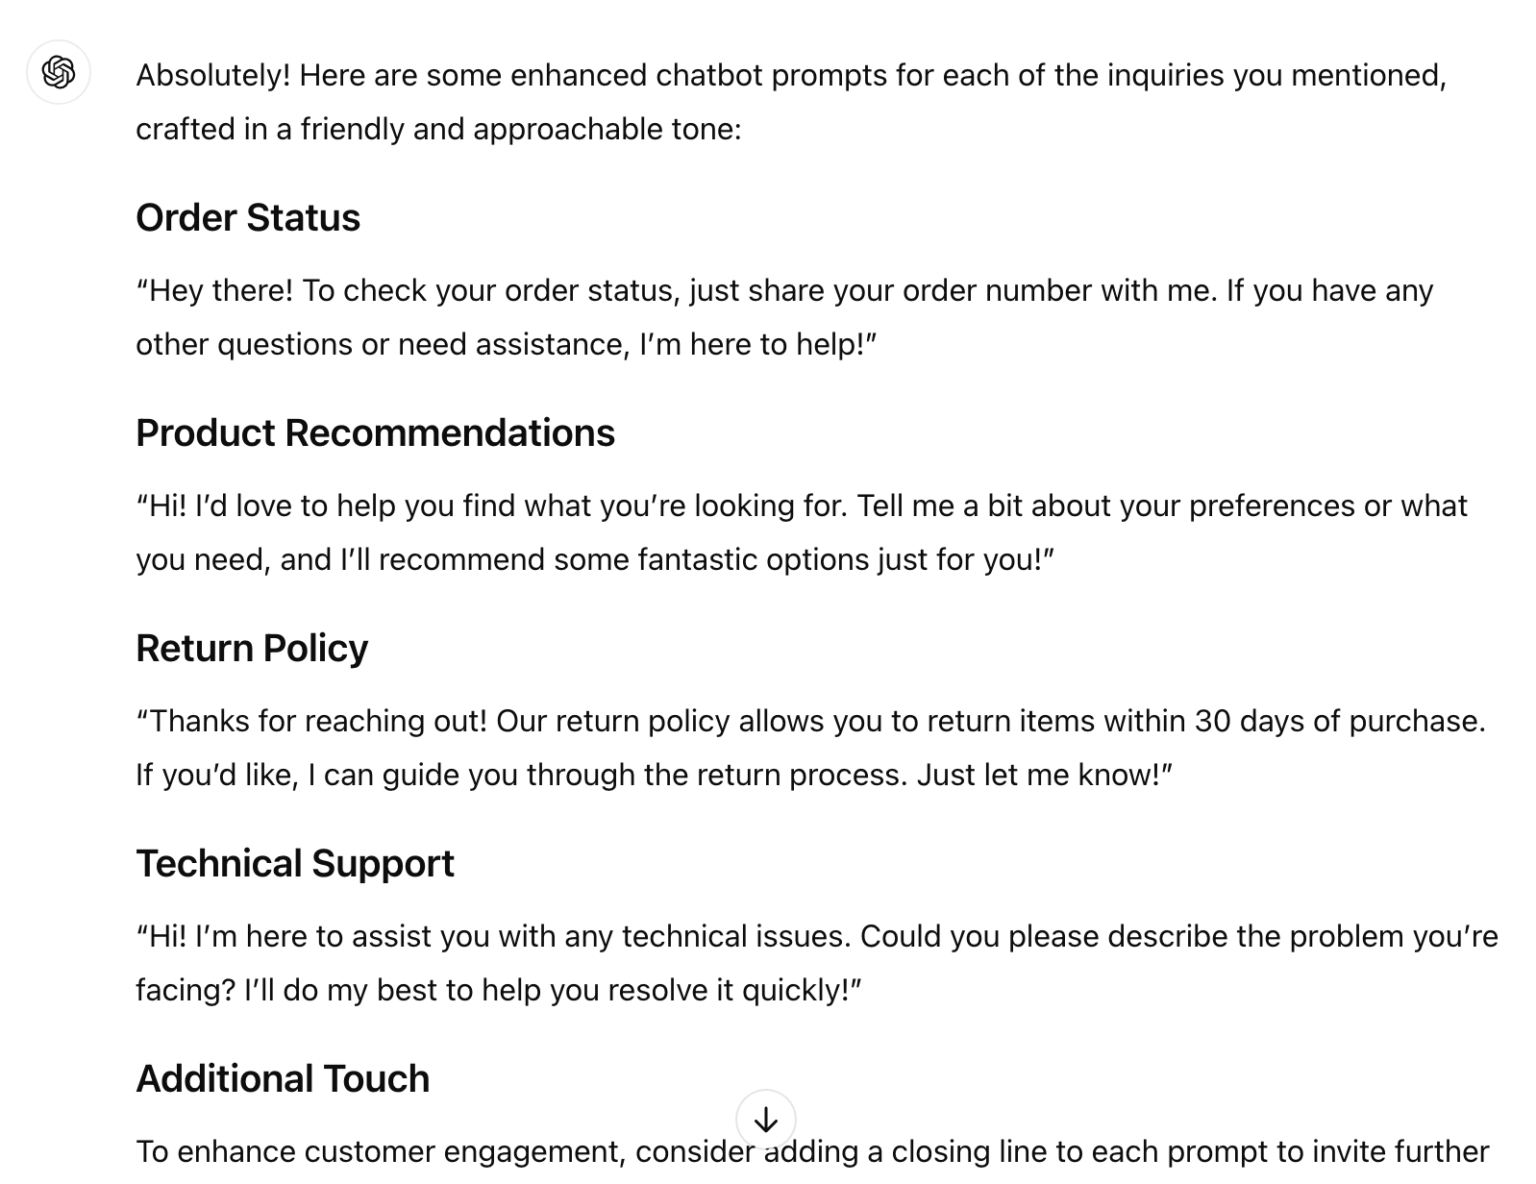Select the "Product Recommendations" heading
Image resolution: width=1536 pixels, height=1184 pixels.
coord(375,433)
